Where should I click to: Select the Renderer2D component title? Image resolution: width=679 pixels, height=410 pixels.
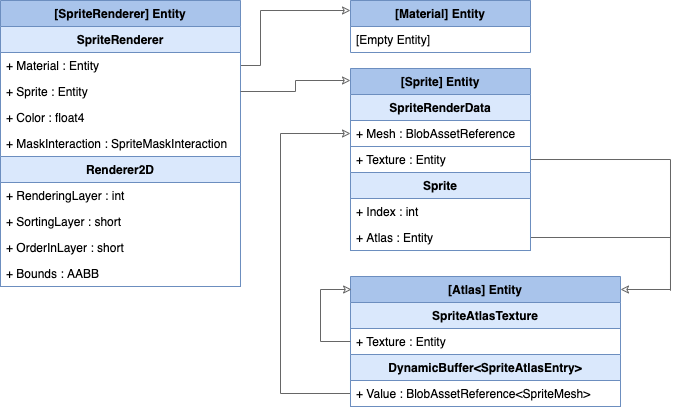coord(120,170)
